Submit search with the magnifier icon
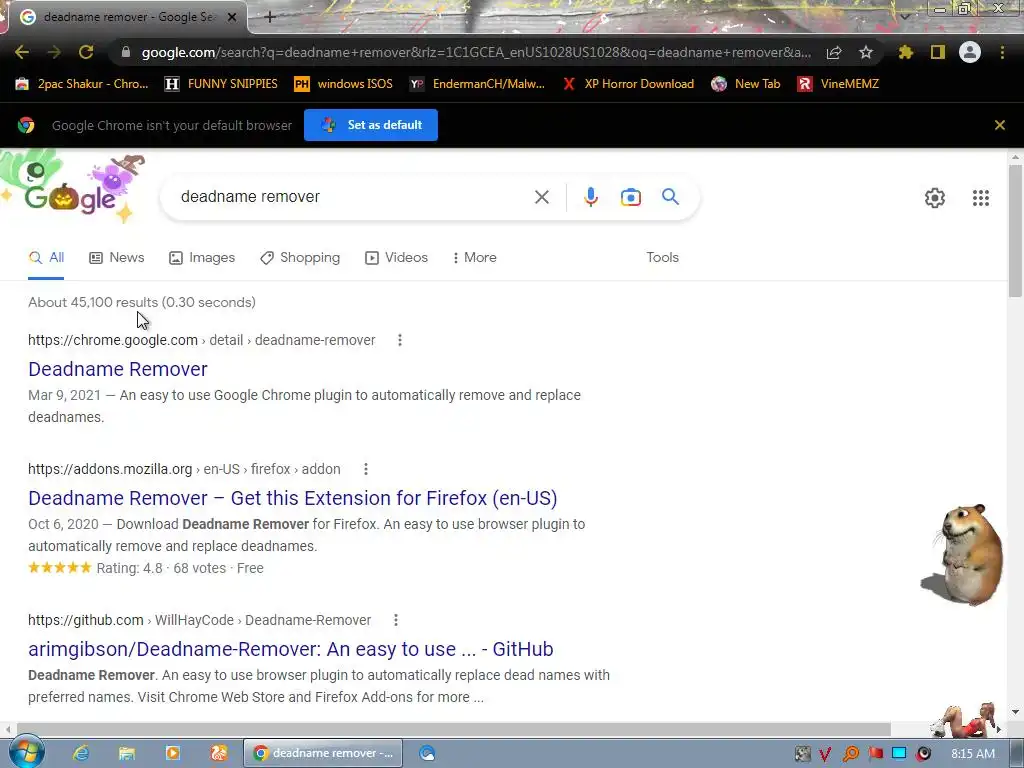This screenshot has height=768, width=1024. click(x=671, y=197)
